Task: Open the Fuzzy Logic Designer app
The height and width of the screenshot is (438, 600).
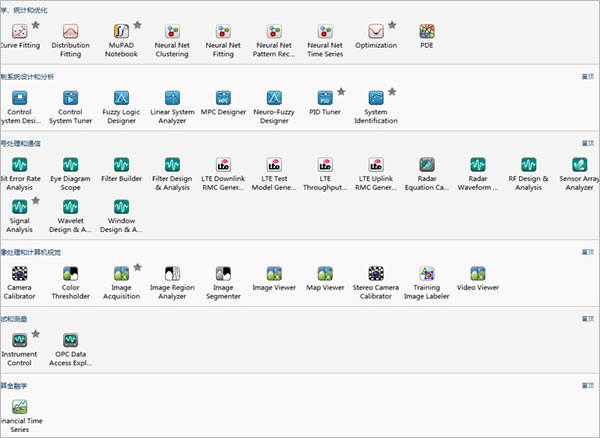Action: coord(122,98)
